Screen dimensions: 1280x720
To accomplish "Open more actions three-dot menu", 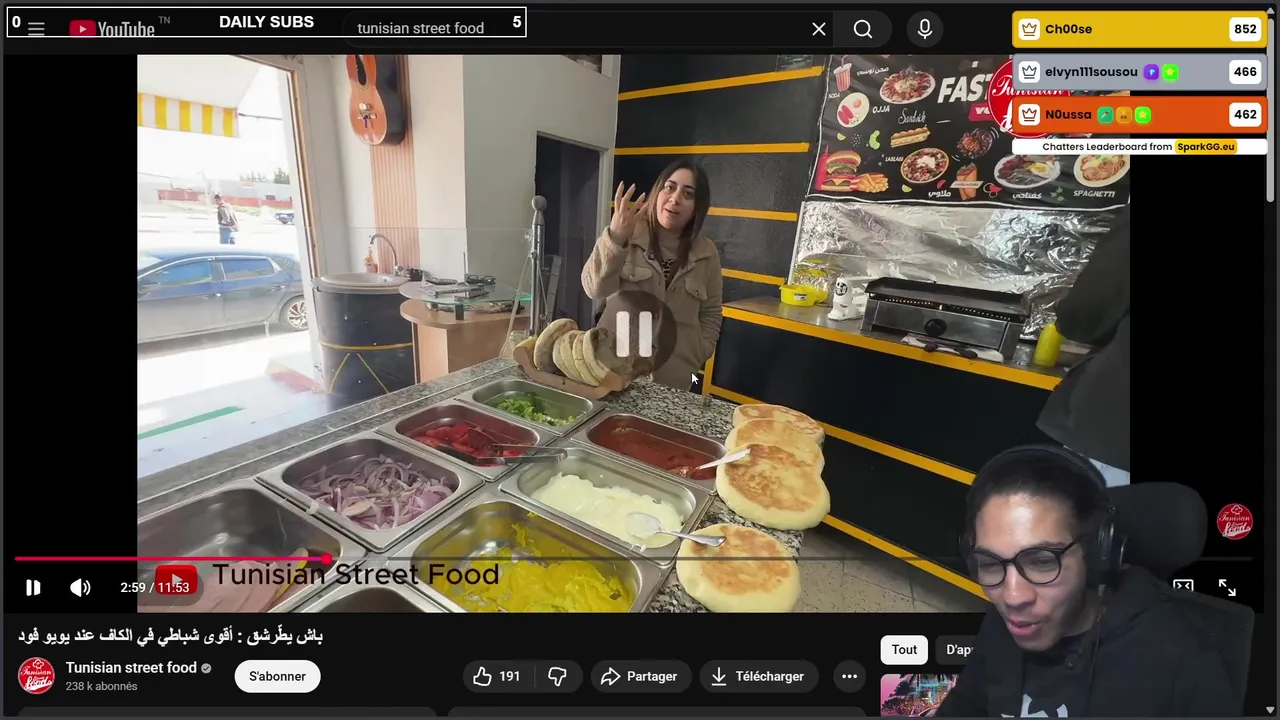I will (849, 676).
